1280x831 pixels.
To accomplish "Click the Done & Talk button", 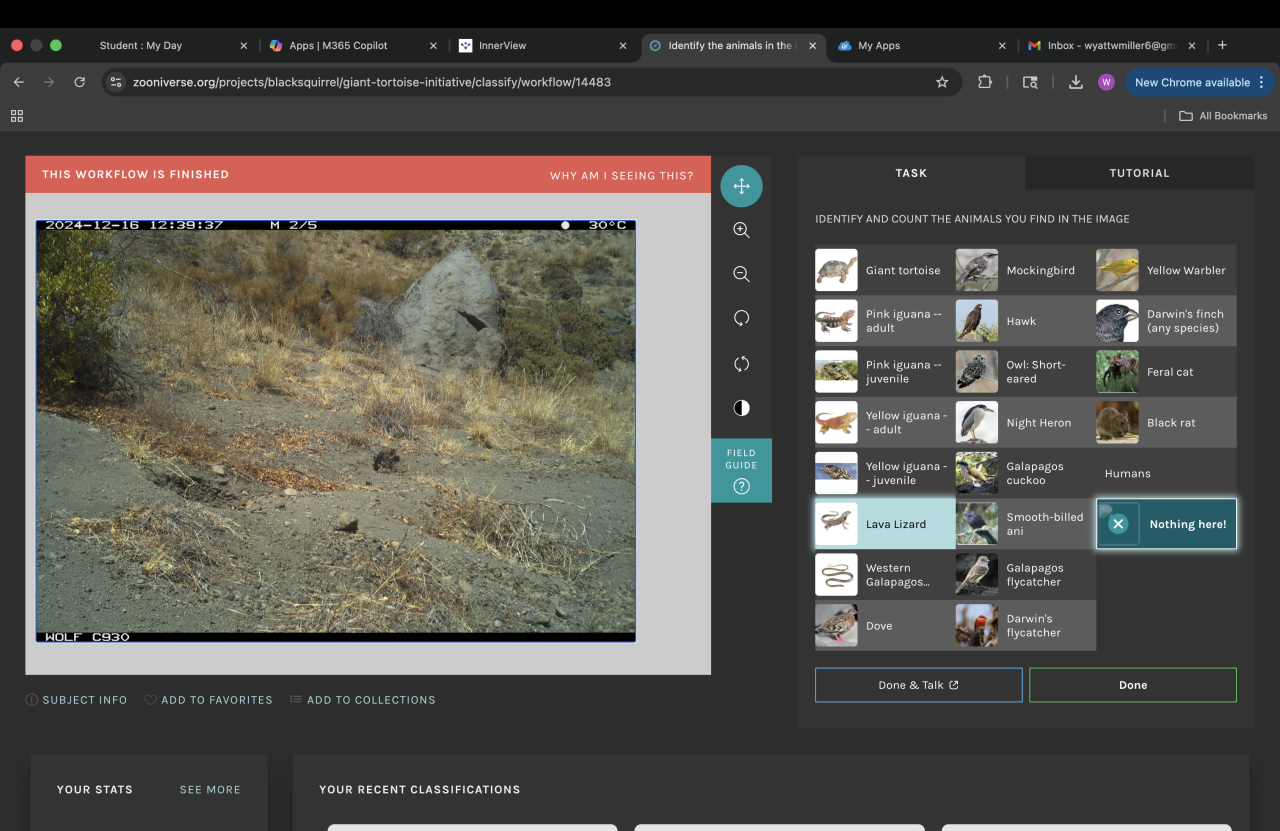I will [x=918, y=685].
